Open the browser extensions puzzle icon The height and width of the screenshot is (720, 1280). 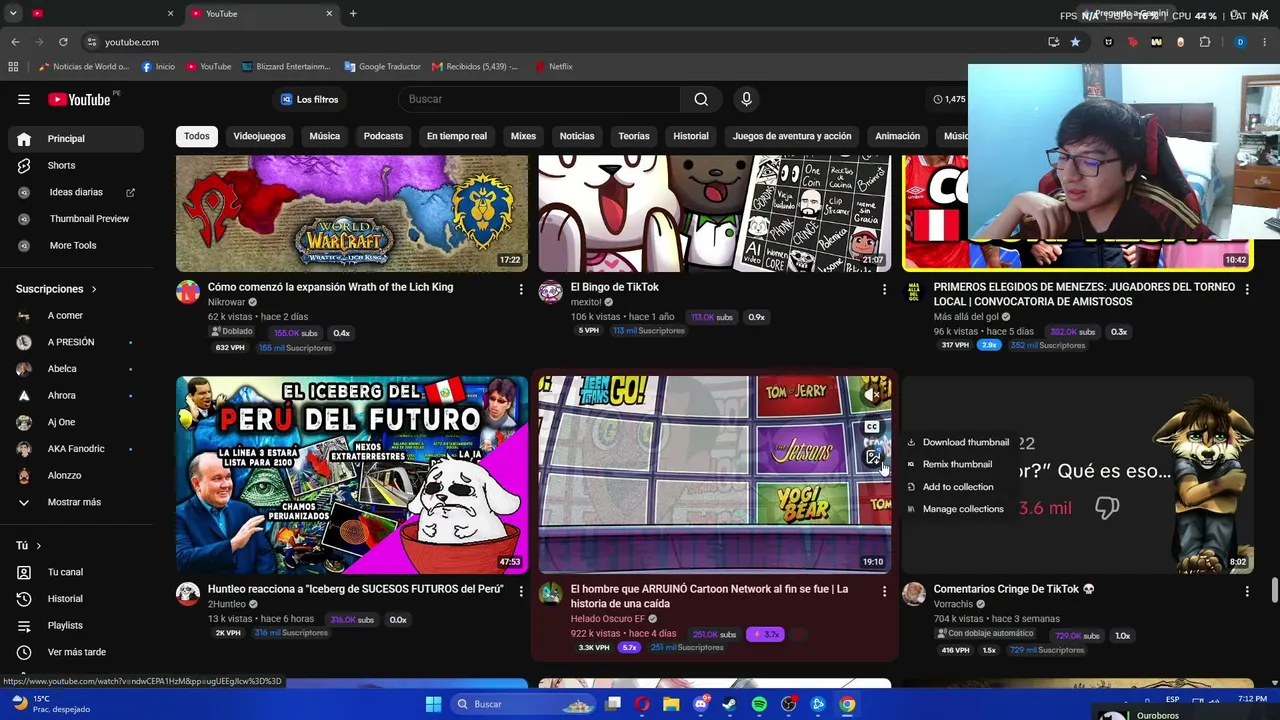(x=1205, y=42)
